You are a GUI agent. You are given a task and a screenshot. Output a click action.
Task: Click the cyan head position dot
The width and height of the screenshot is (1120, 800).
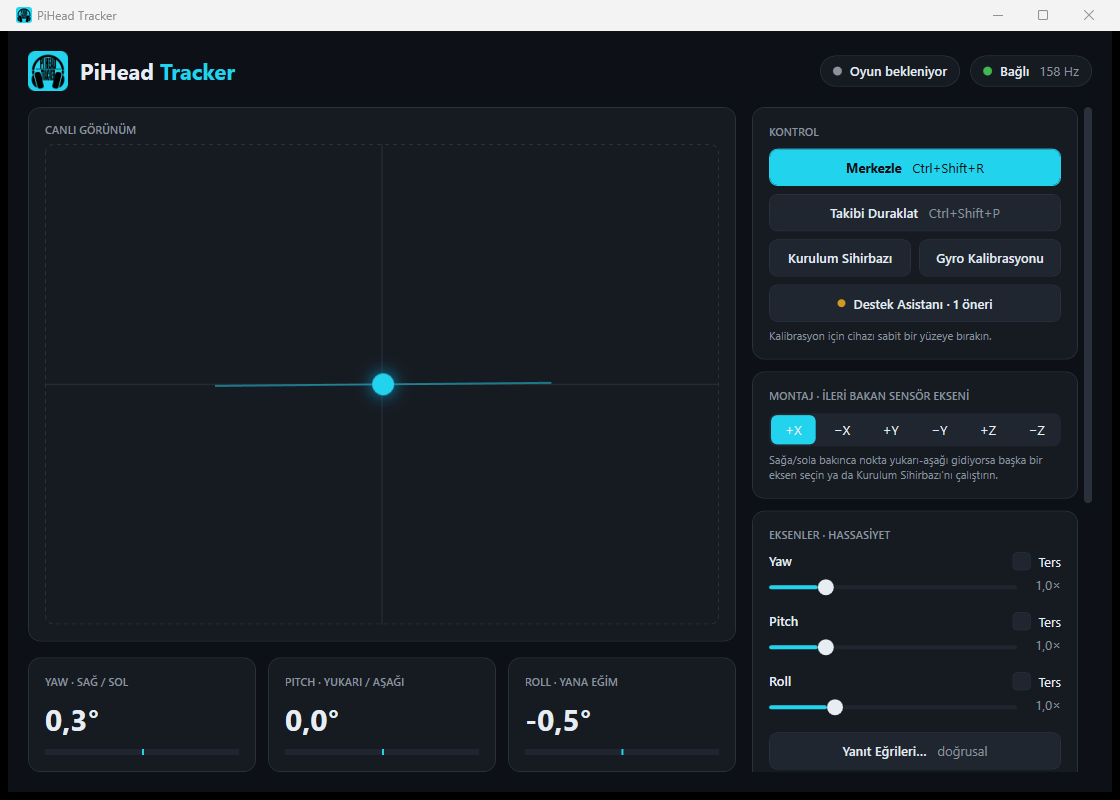383,384
